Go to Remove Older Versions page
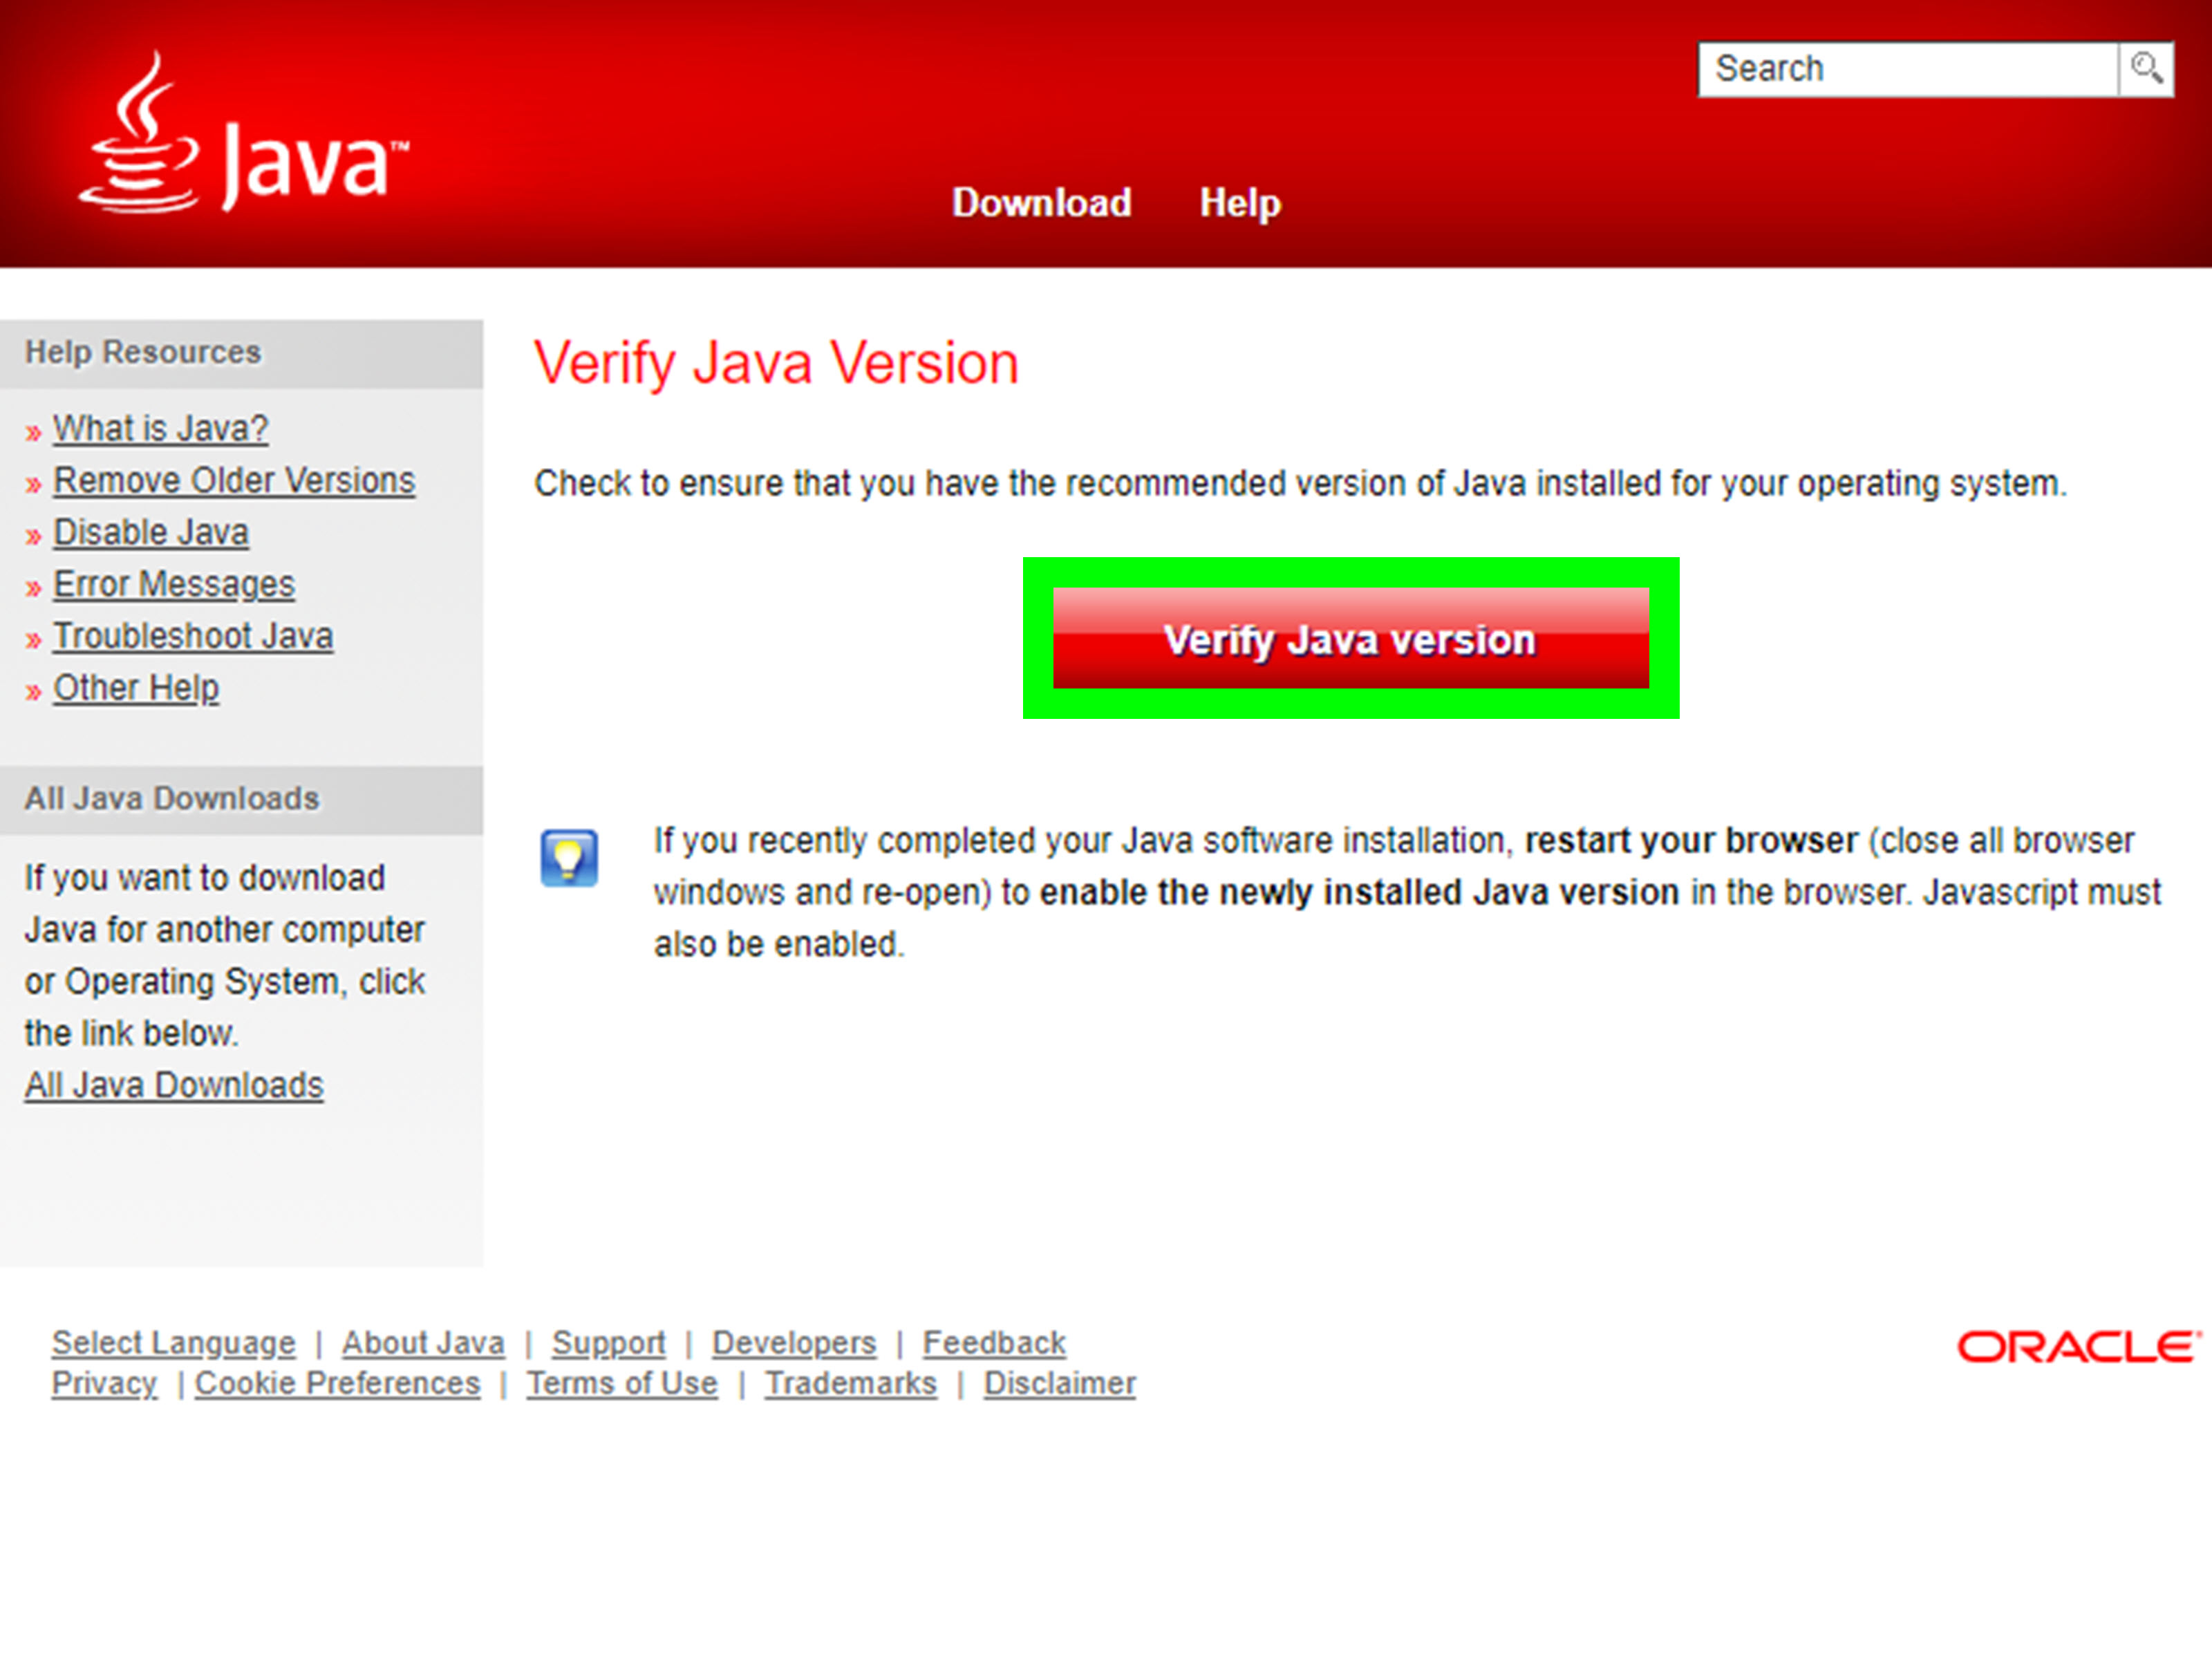Image resolution: width=2212 pixels, height=1659 pixels. coord(233,481)
